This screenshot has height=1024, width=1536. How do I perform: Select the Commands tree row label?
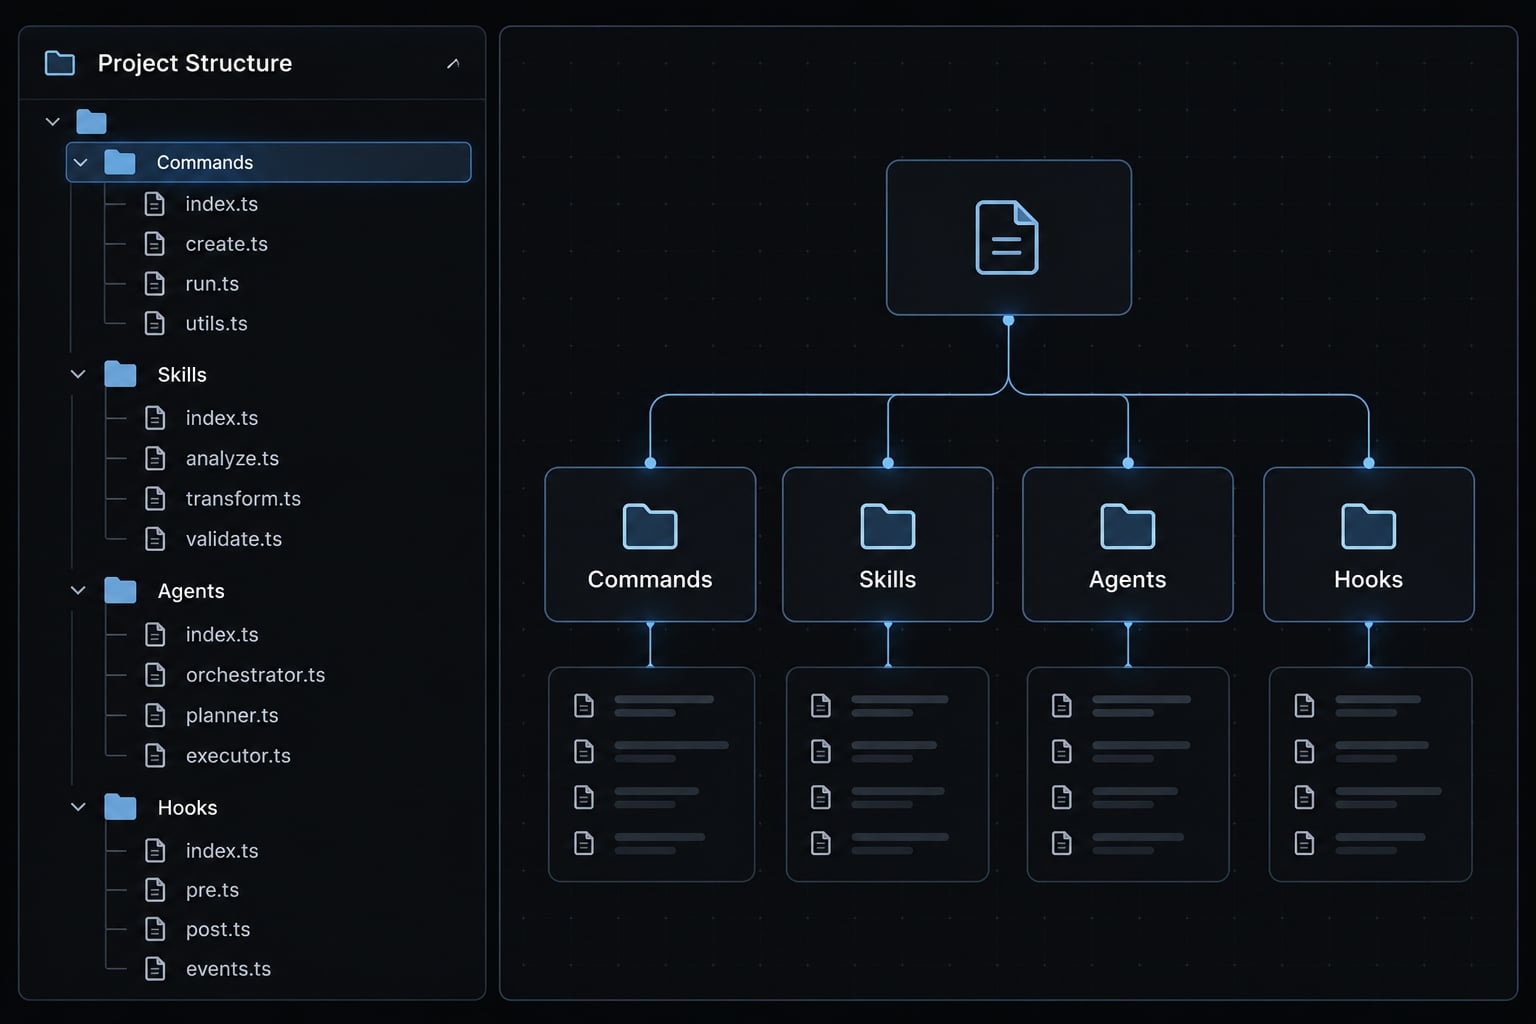point(205,162)
